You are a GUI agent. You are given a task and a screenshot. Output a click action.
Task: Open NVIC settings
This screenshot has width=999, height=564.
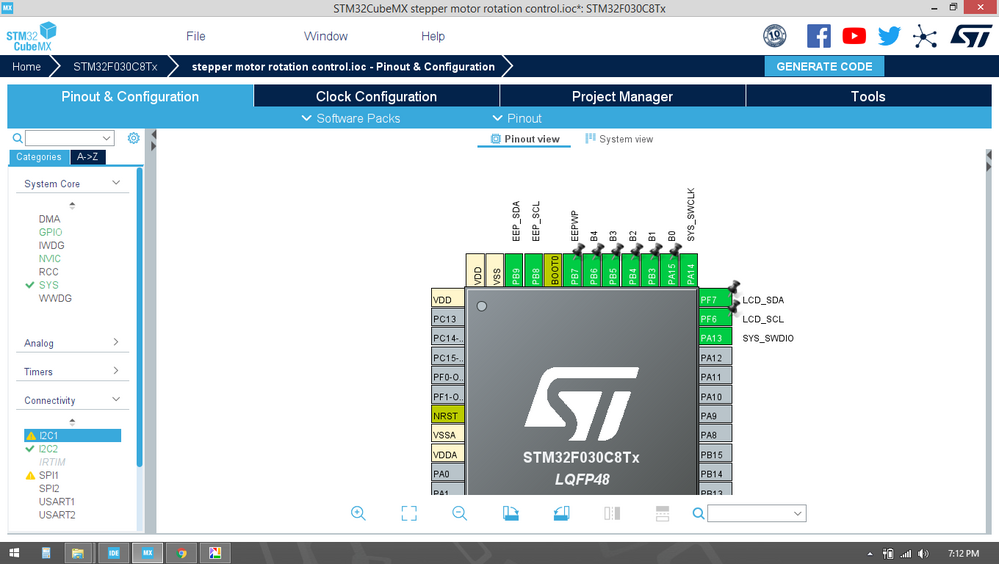(50, 259)
